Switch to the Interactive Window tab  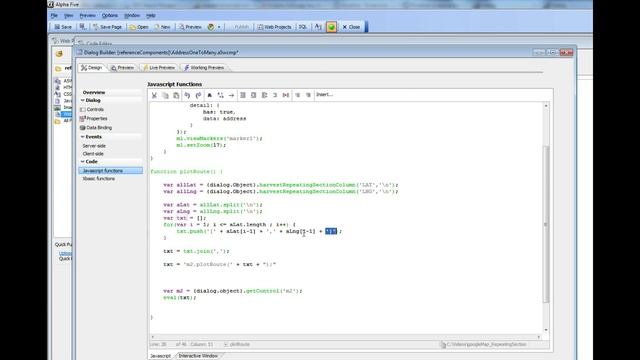[x=198, y=356]
